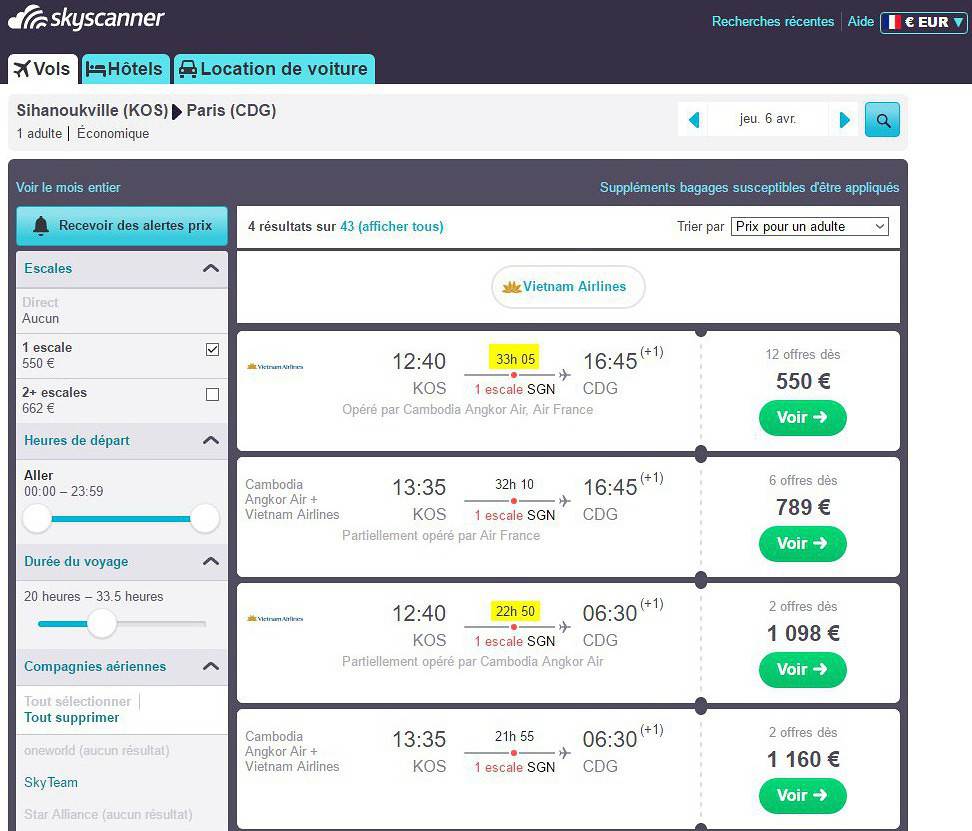Check the 2+ escales checkbox
Viewport: 972px width, 831px height.
pos(212,395)
